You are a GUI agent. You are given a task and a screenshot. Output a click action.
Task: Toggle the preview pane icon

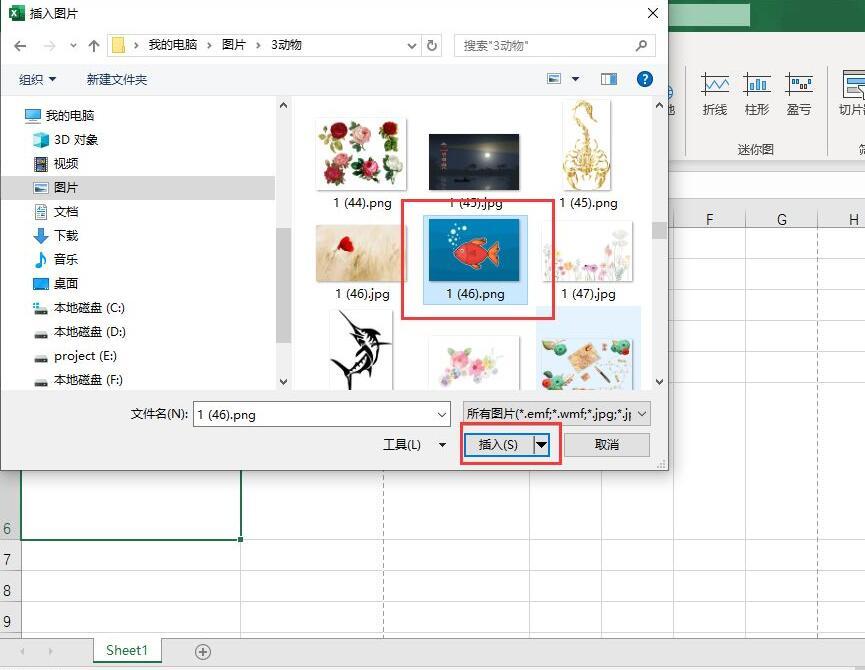[x=608, y=79]
